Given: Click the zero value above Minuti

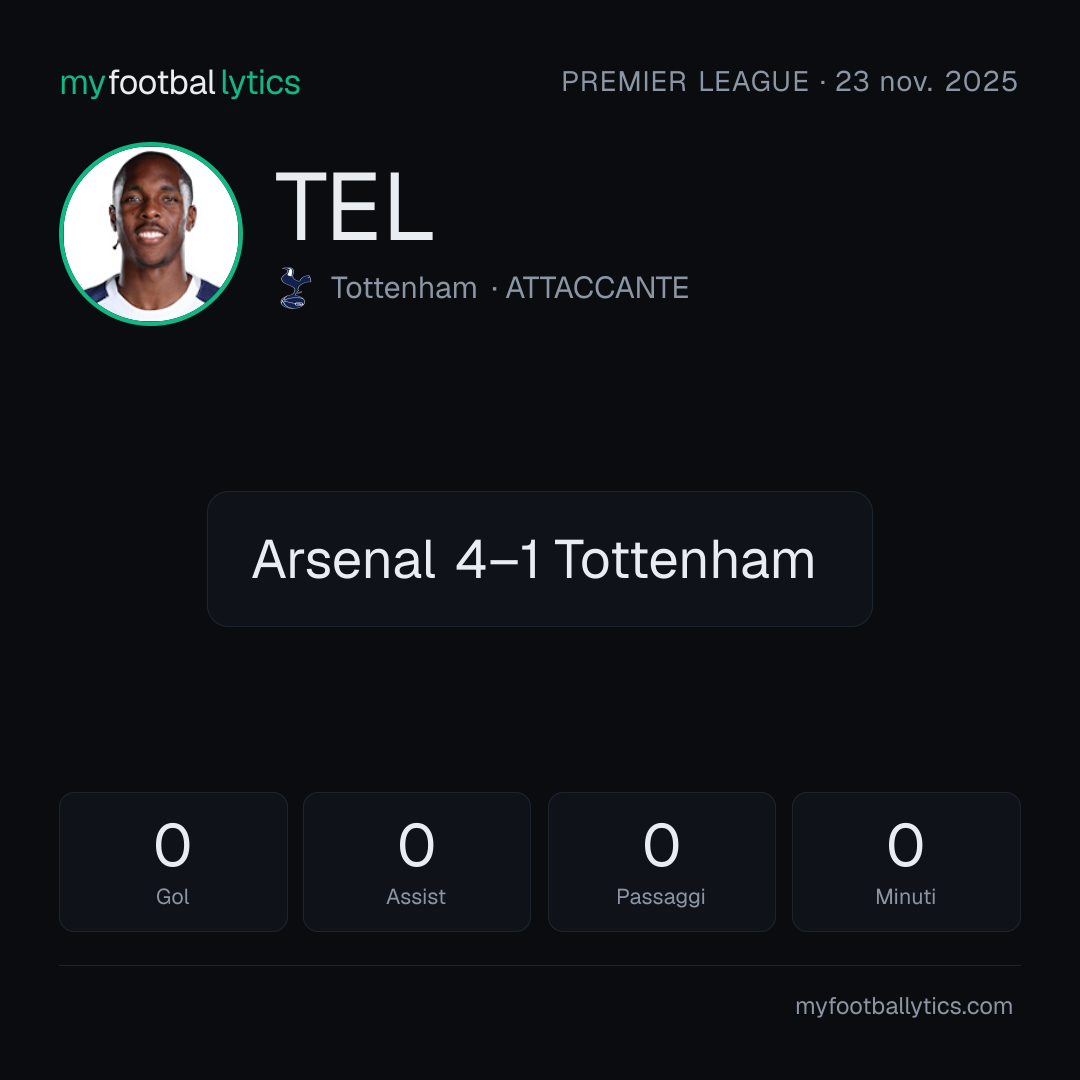Looking at the screenshot, I should click(905, 844).
